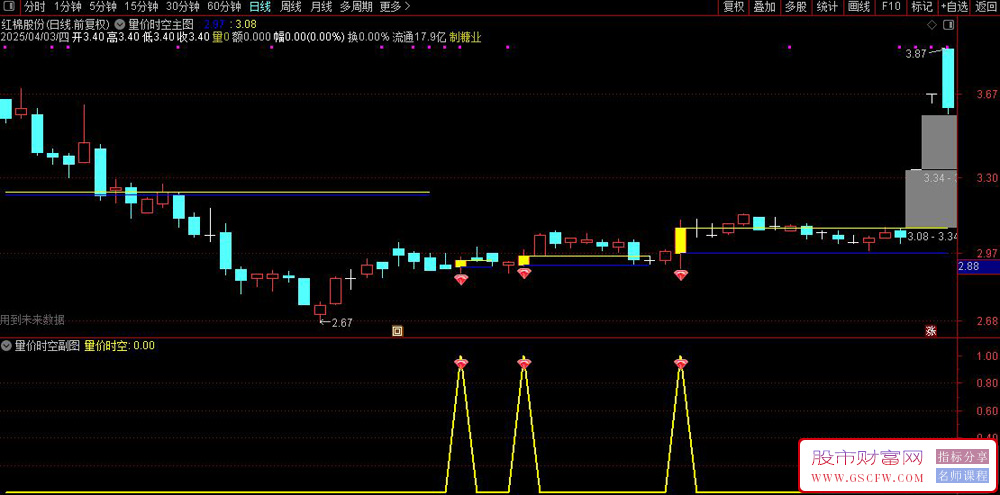Viewport: 1000px width, 495px height.
Task: Click the stock title 红棉股份(日线.前复权)
Action: (55, 25)
